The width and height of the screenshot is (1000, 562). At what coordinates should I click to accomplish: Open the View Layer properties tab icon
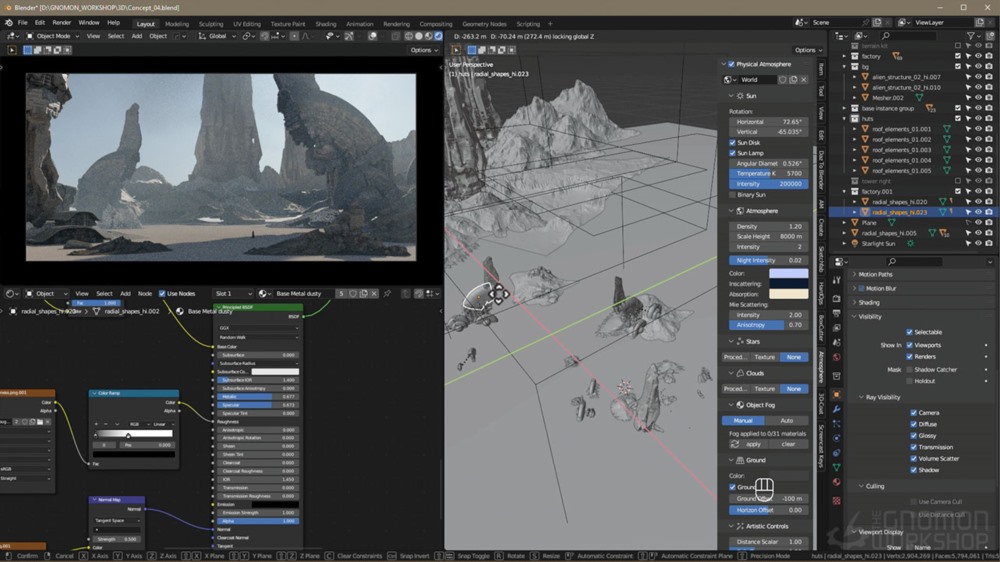click(x=837, y=328)
